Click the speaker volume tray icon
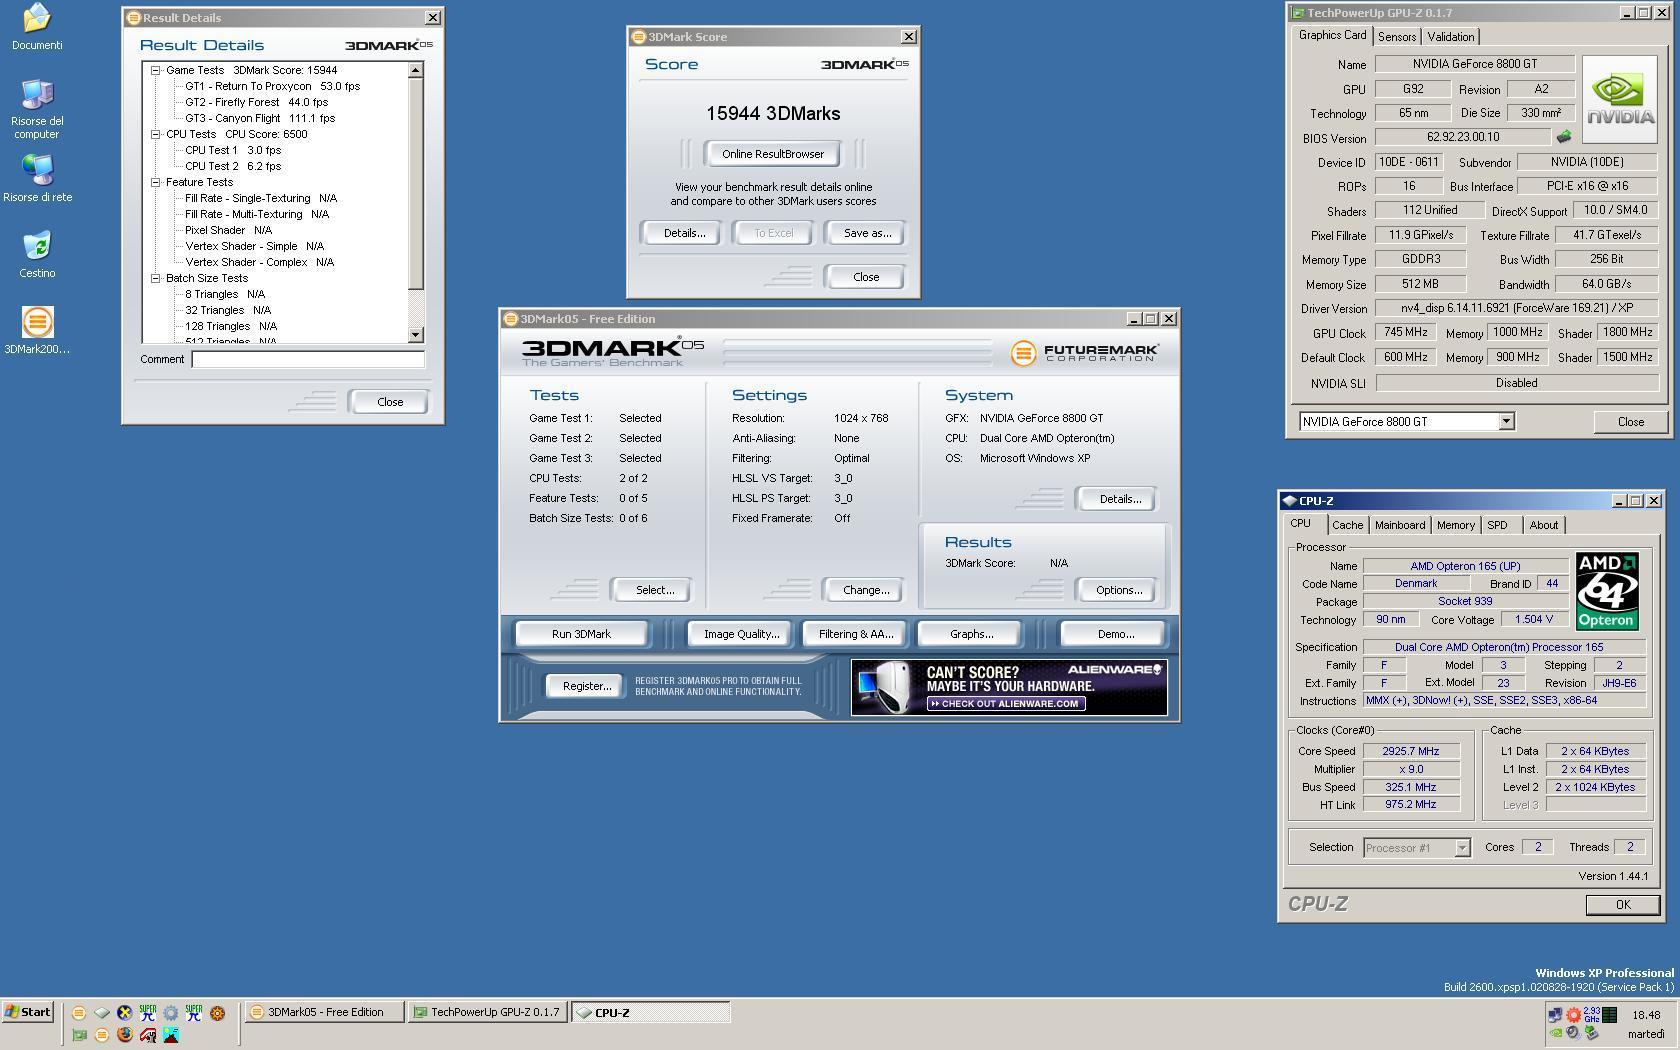 [x=1574, y=1033]
